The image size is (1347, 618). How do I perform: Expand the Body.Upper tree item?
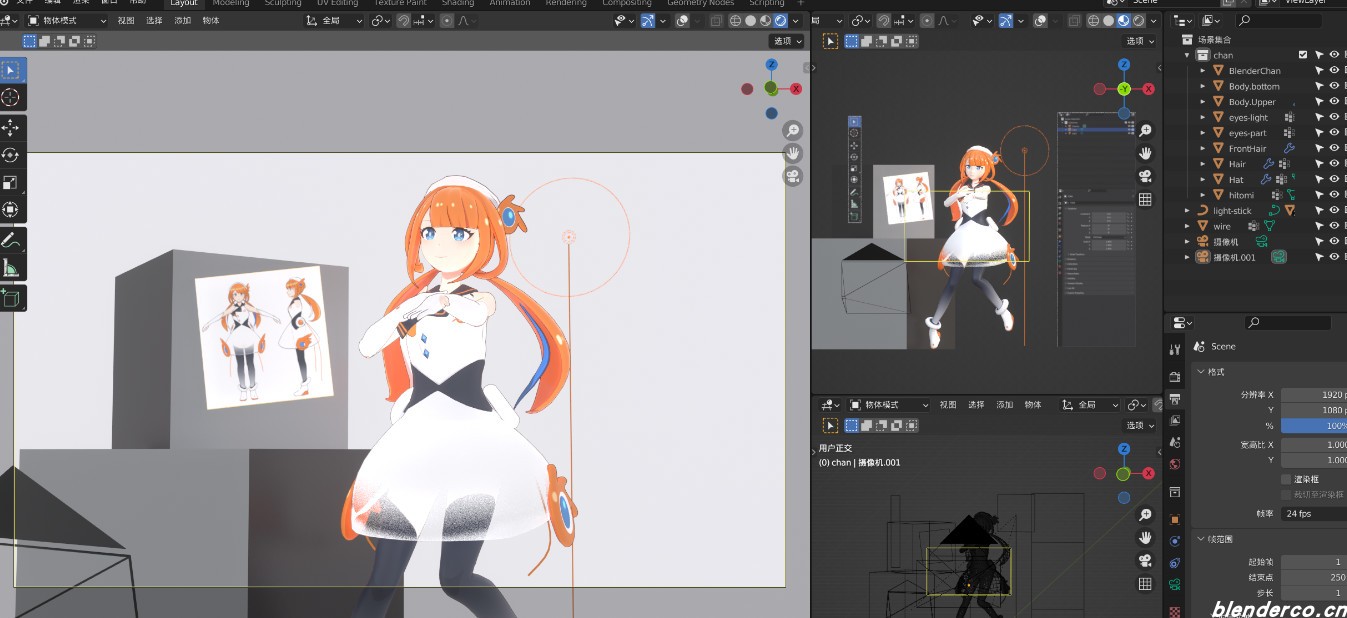pyautogui.click(x=1202, y=102)
